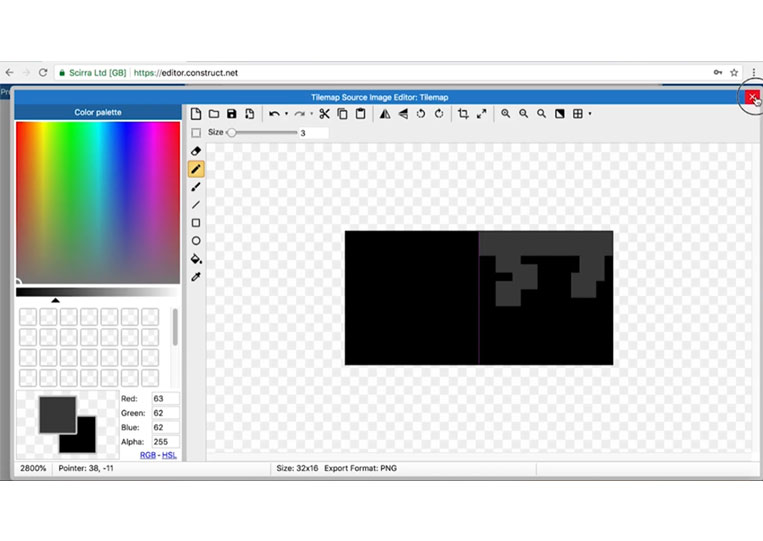Image resolution: width=763 pixels, height=541 pixels.
Task: Toggle the background brightness icon
Action: [560, 114]
